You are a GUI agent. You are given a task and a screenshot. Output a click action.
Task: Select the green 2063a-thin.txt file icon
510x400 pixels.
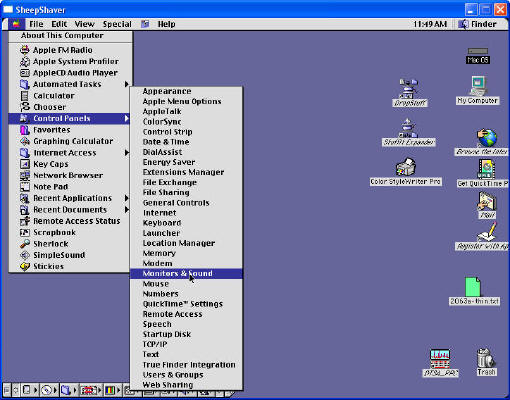(x=474, y=291)
